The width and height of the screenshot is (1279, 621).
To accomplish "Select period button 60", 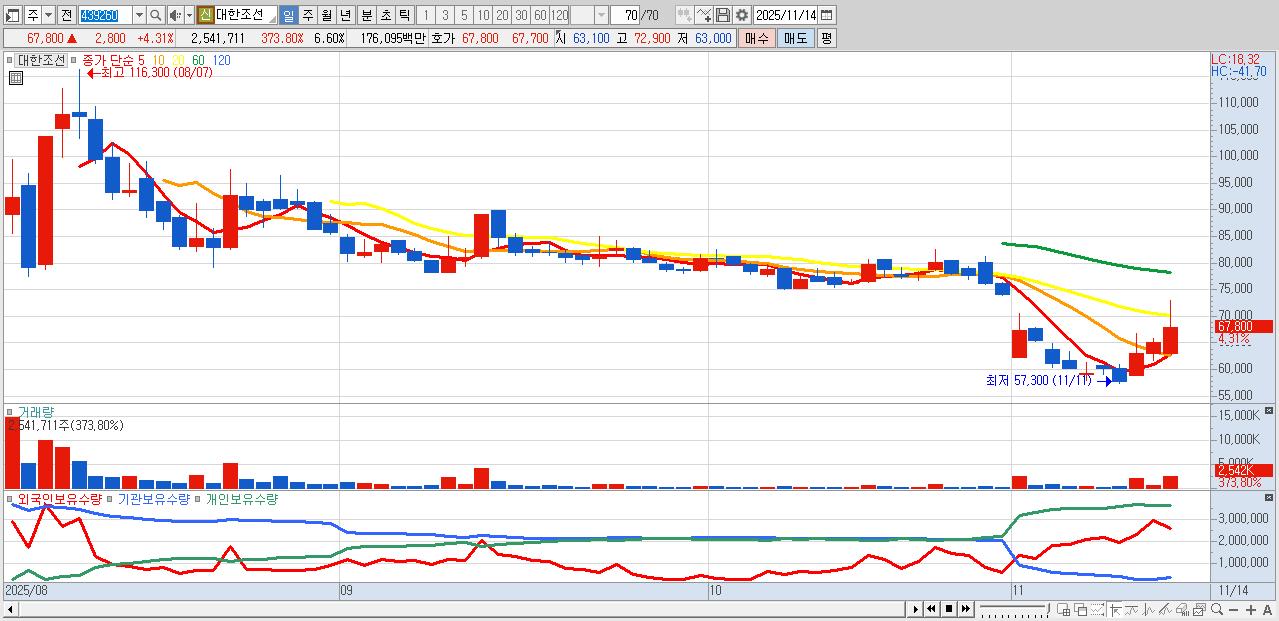I will [540, 15].
